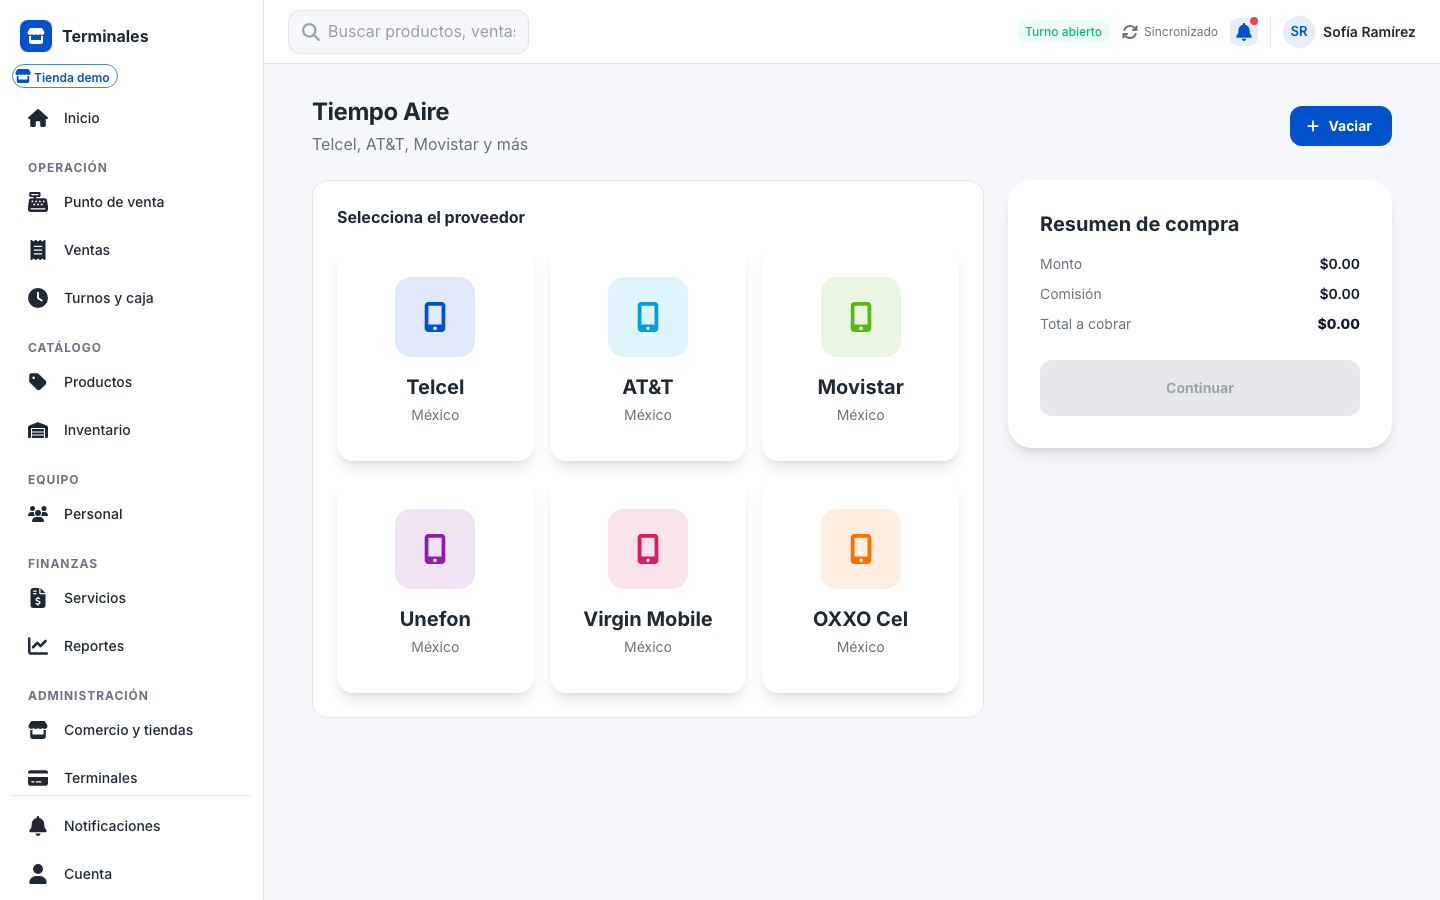The width and height of the screenshot is (1440, 900).
Task: Focus the Buscar productos search field
Action: coord(408,32)
